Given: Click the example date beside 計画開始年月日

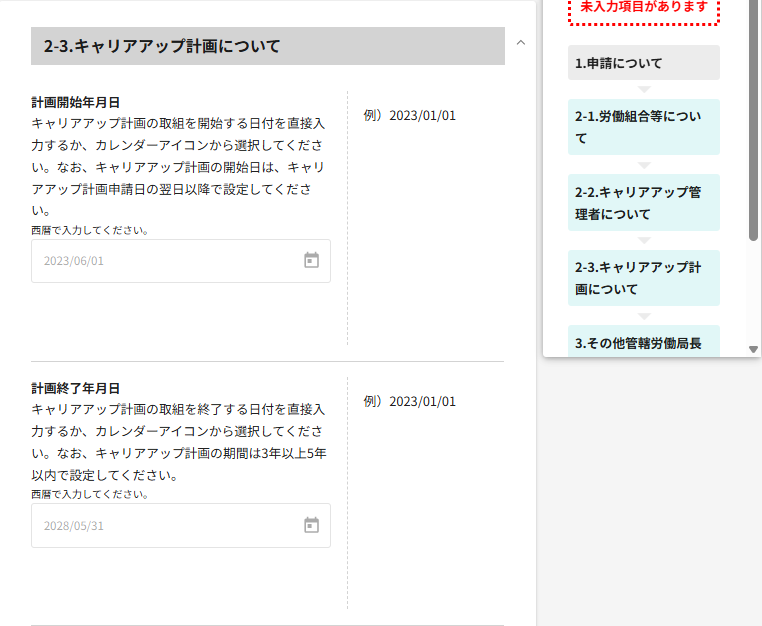Looking at the screenshot, I should coord(410,115).
